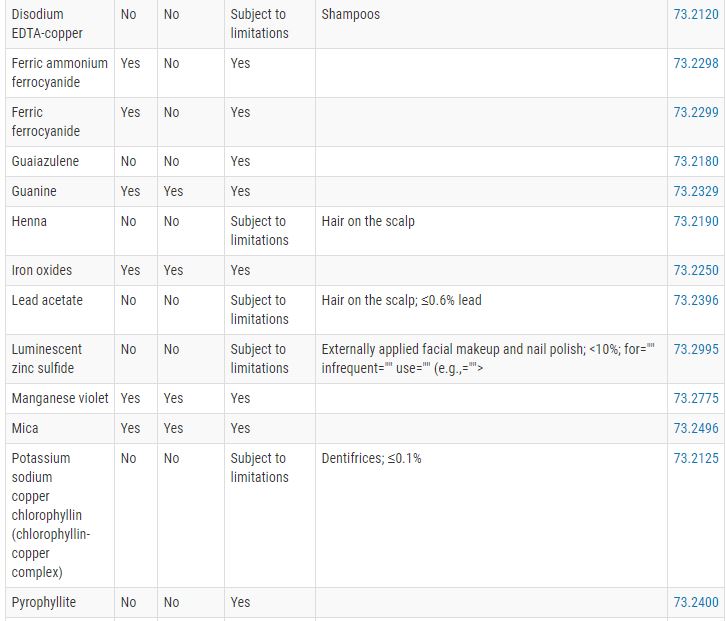Viewport: 726px width, 621px height.
Task: Click the 73.2299 reference link
Action: pos(696,113)
